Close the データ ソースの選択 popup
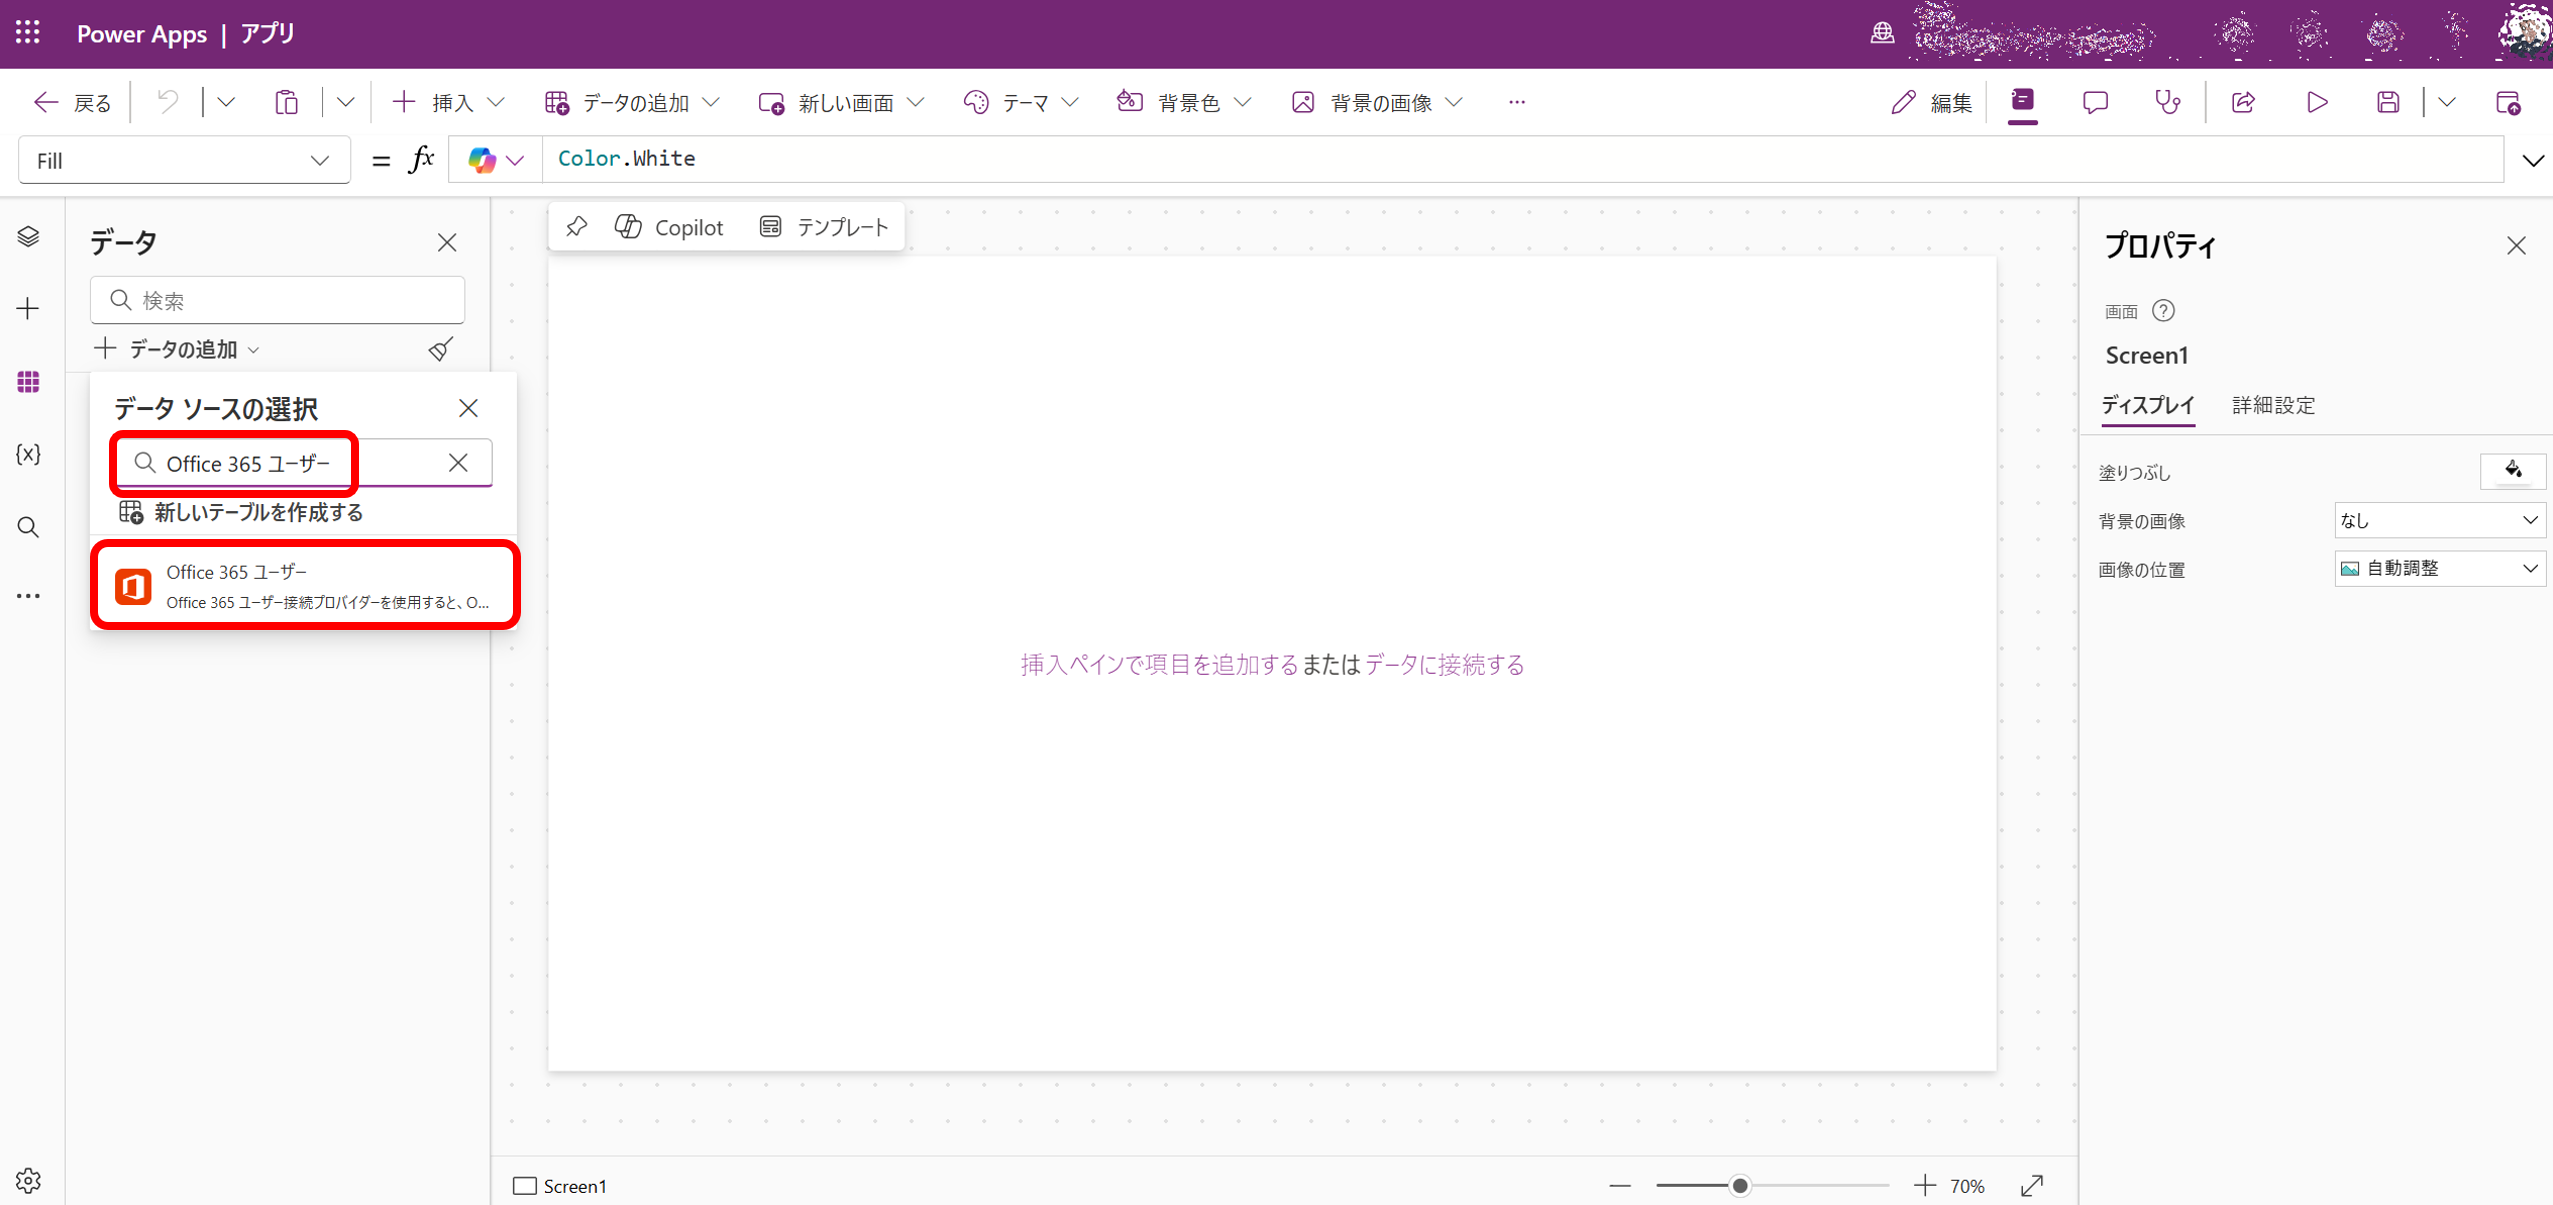 tap(468, 408)
